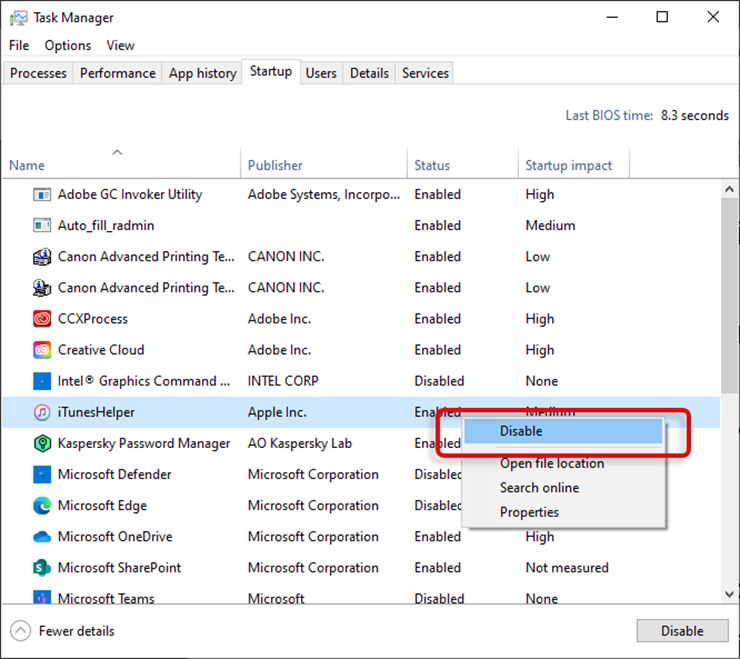Open the File menu
The width and height of the screenshot is (740, 659).
pyautogui.click(x=19, y=45)
